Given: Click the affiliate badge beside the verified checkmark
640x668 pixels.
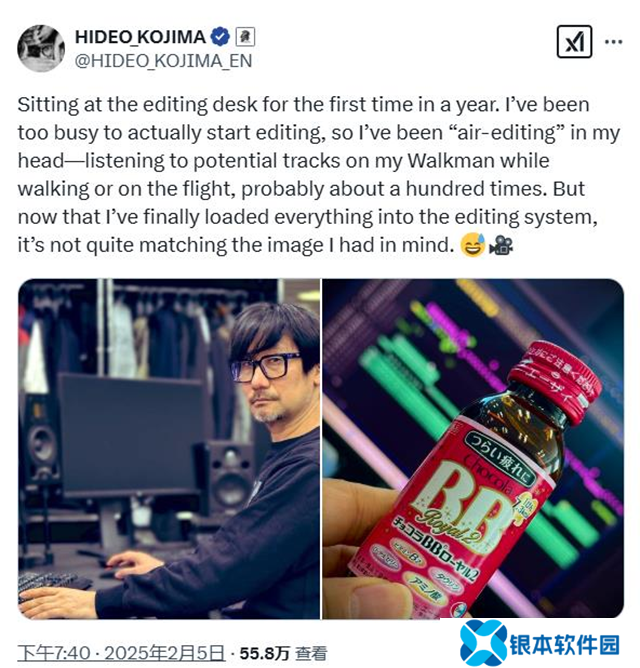Looking at the screenshot, I should [x=245, y=37].
